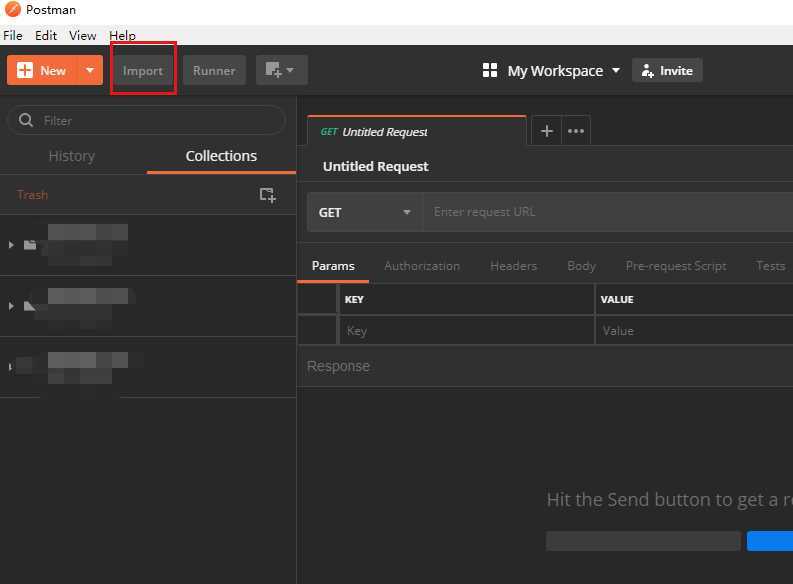This screenshot has height=584, width=793.
Task: Click the second collection folder icon
Action: 30,306
